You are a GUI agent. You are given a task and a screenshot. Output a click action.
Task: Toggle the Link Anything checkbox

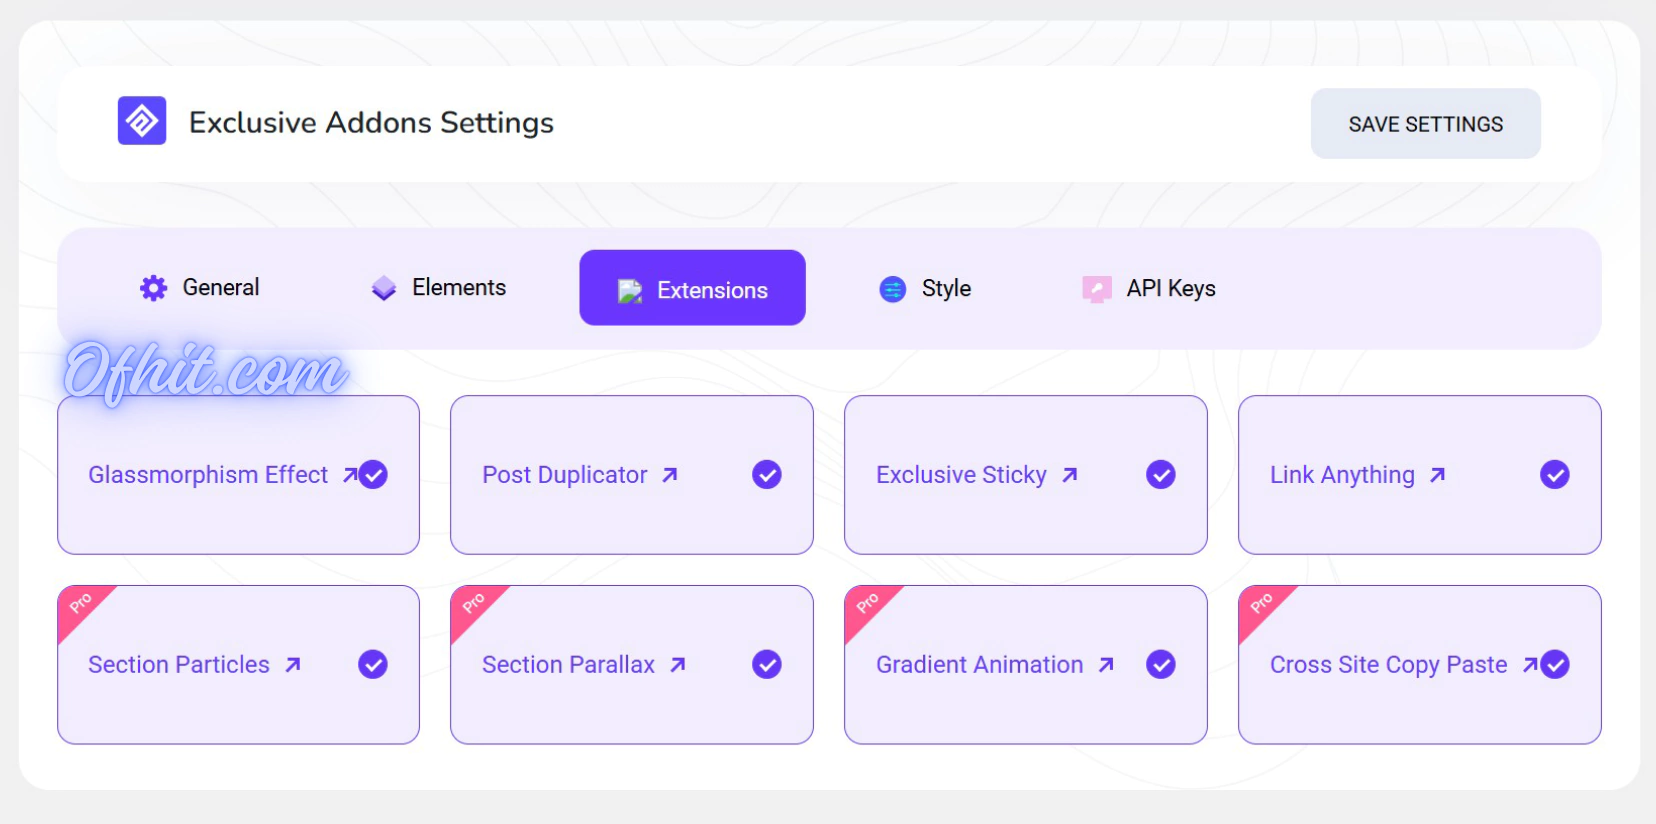1555,474
